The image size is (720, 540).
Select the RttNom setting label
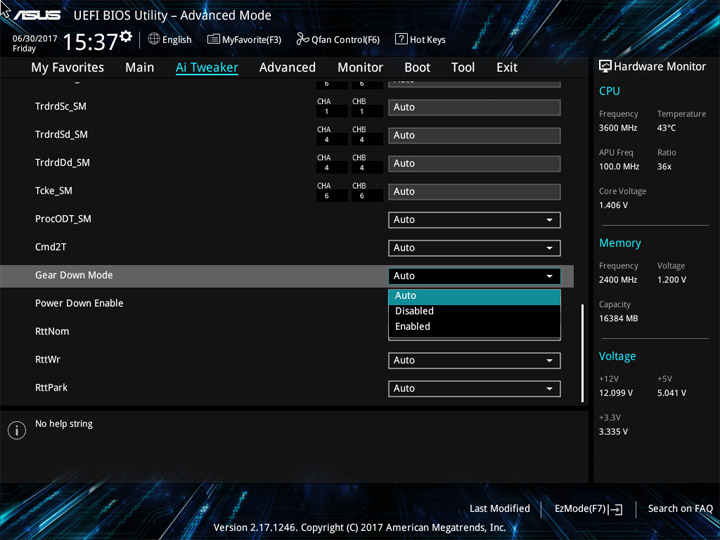point(52,331)
